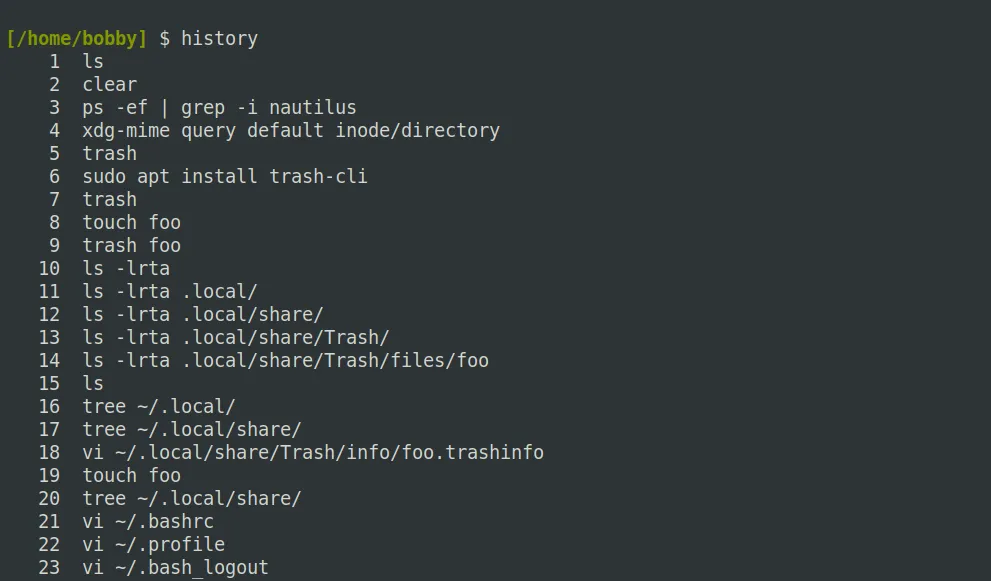991x581 pixels.
Task: Click the vi ~/.bashrc entry
Action: click(x=148, y=522)
